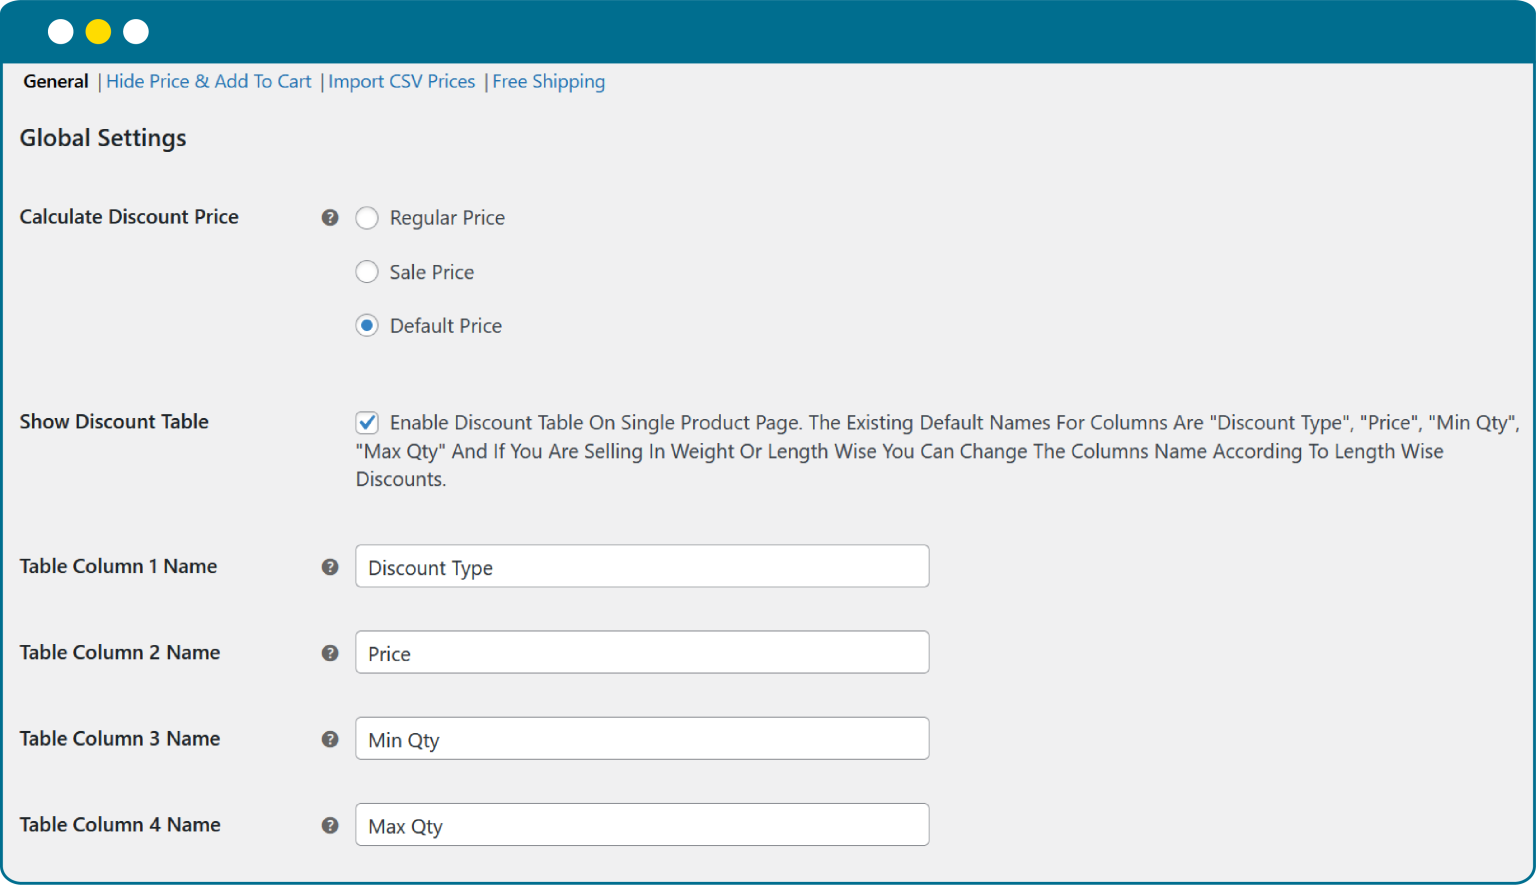This screenshot has width=1536, height=885.
Task: Click the Discount Type text field
Action: coord(642,567)
